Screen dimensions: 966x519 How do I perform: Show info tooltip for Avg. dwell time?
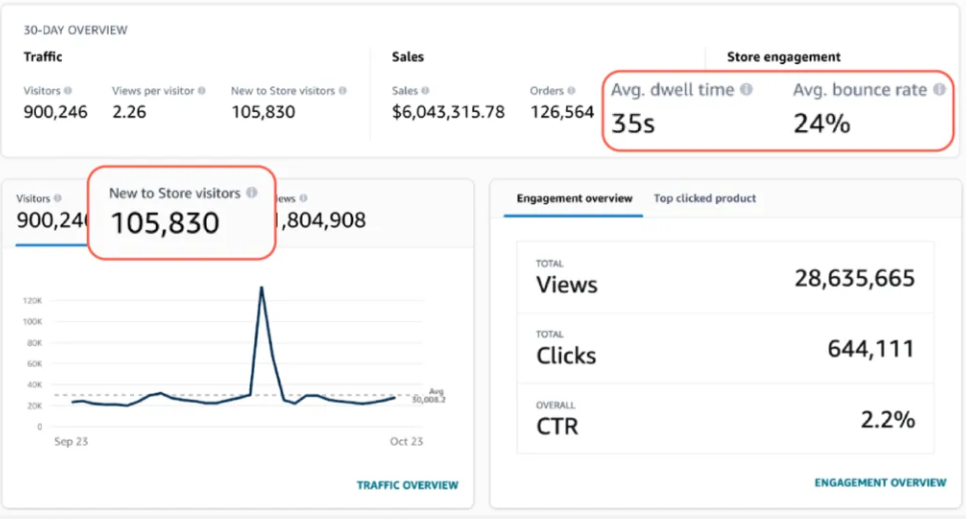pyautogui.click(x=745, y=90)
